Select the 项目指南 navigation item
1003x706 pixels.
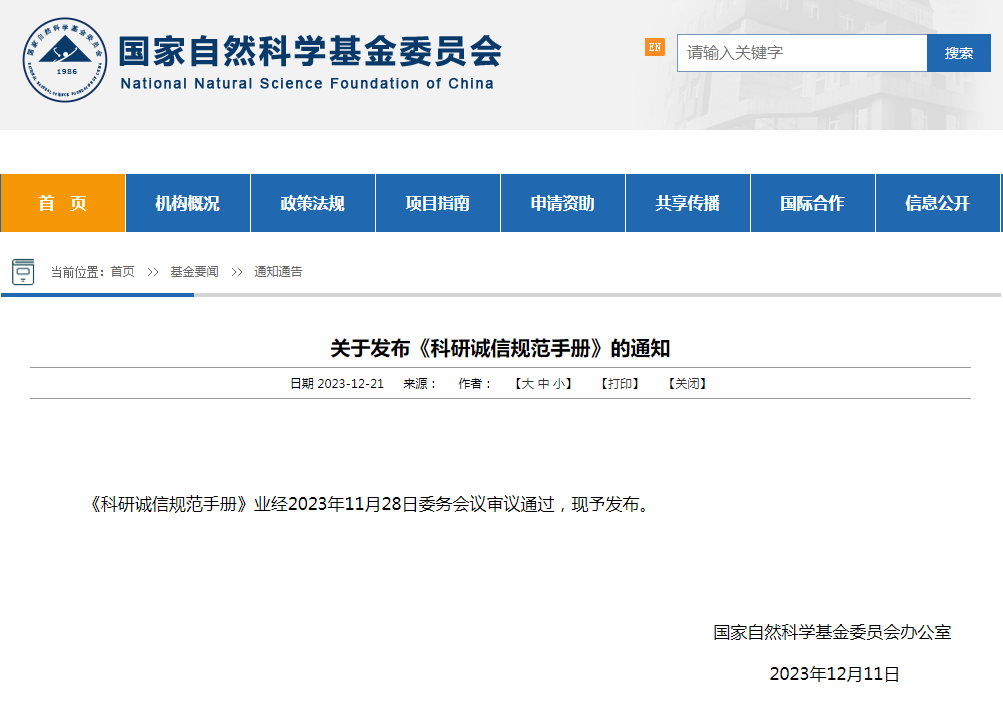[x=437, y=203]
